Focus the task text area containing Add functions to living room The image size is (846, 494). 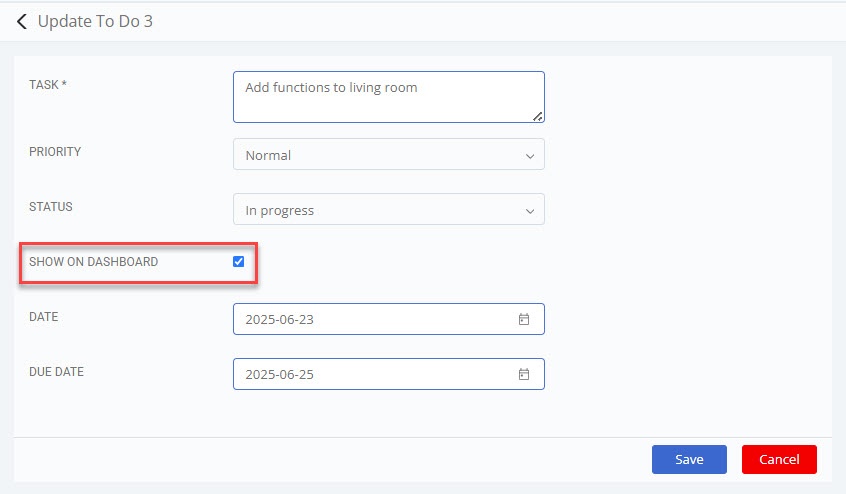[388, 97]
